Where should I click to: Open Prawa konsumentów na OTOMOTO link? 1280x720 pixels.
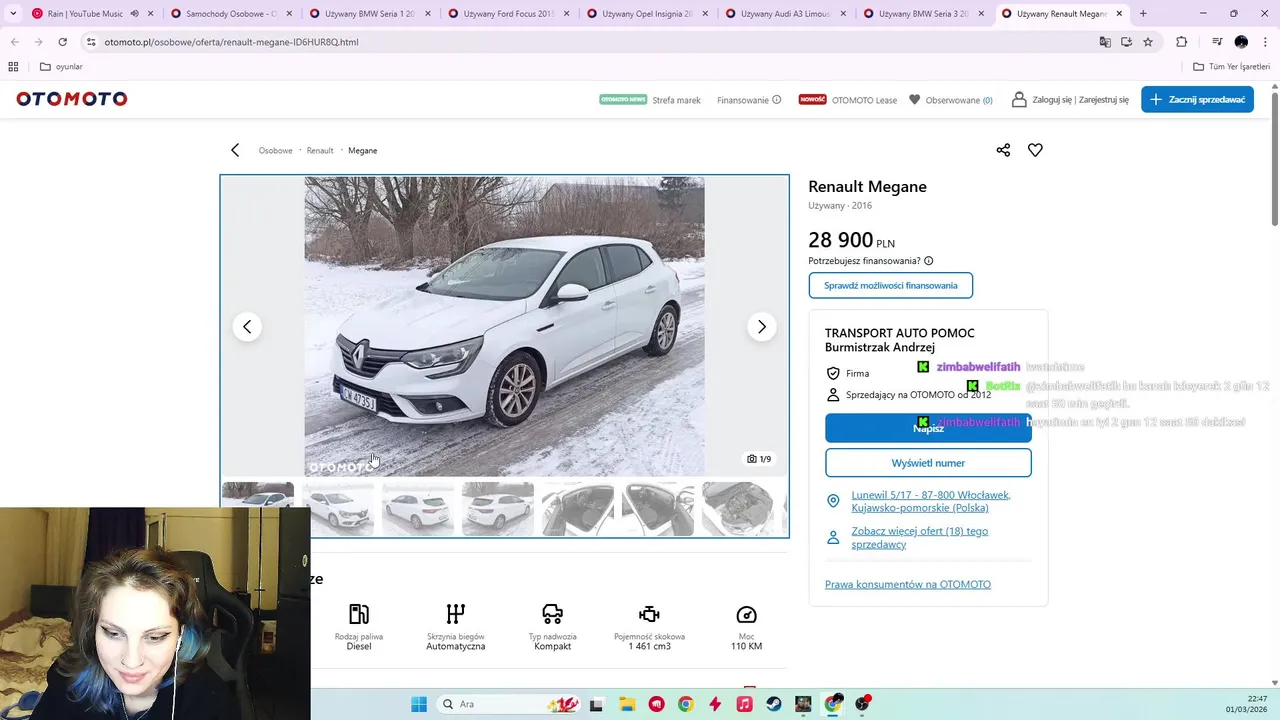click(908, 584)
